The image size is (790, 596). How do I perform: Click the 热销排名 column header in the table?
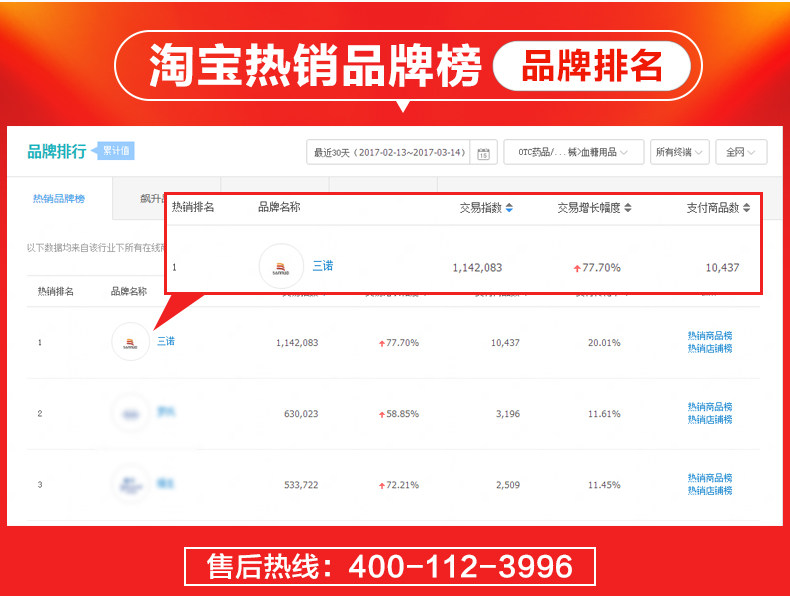[x=55, y=291]
